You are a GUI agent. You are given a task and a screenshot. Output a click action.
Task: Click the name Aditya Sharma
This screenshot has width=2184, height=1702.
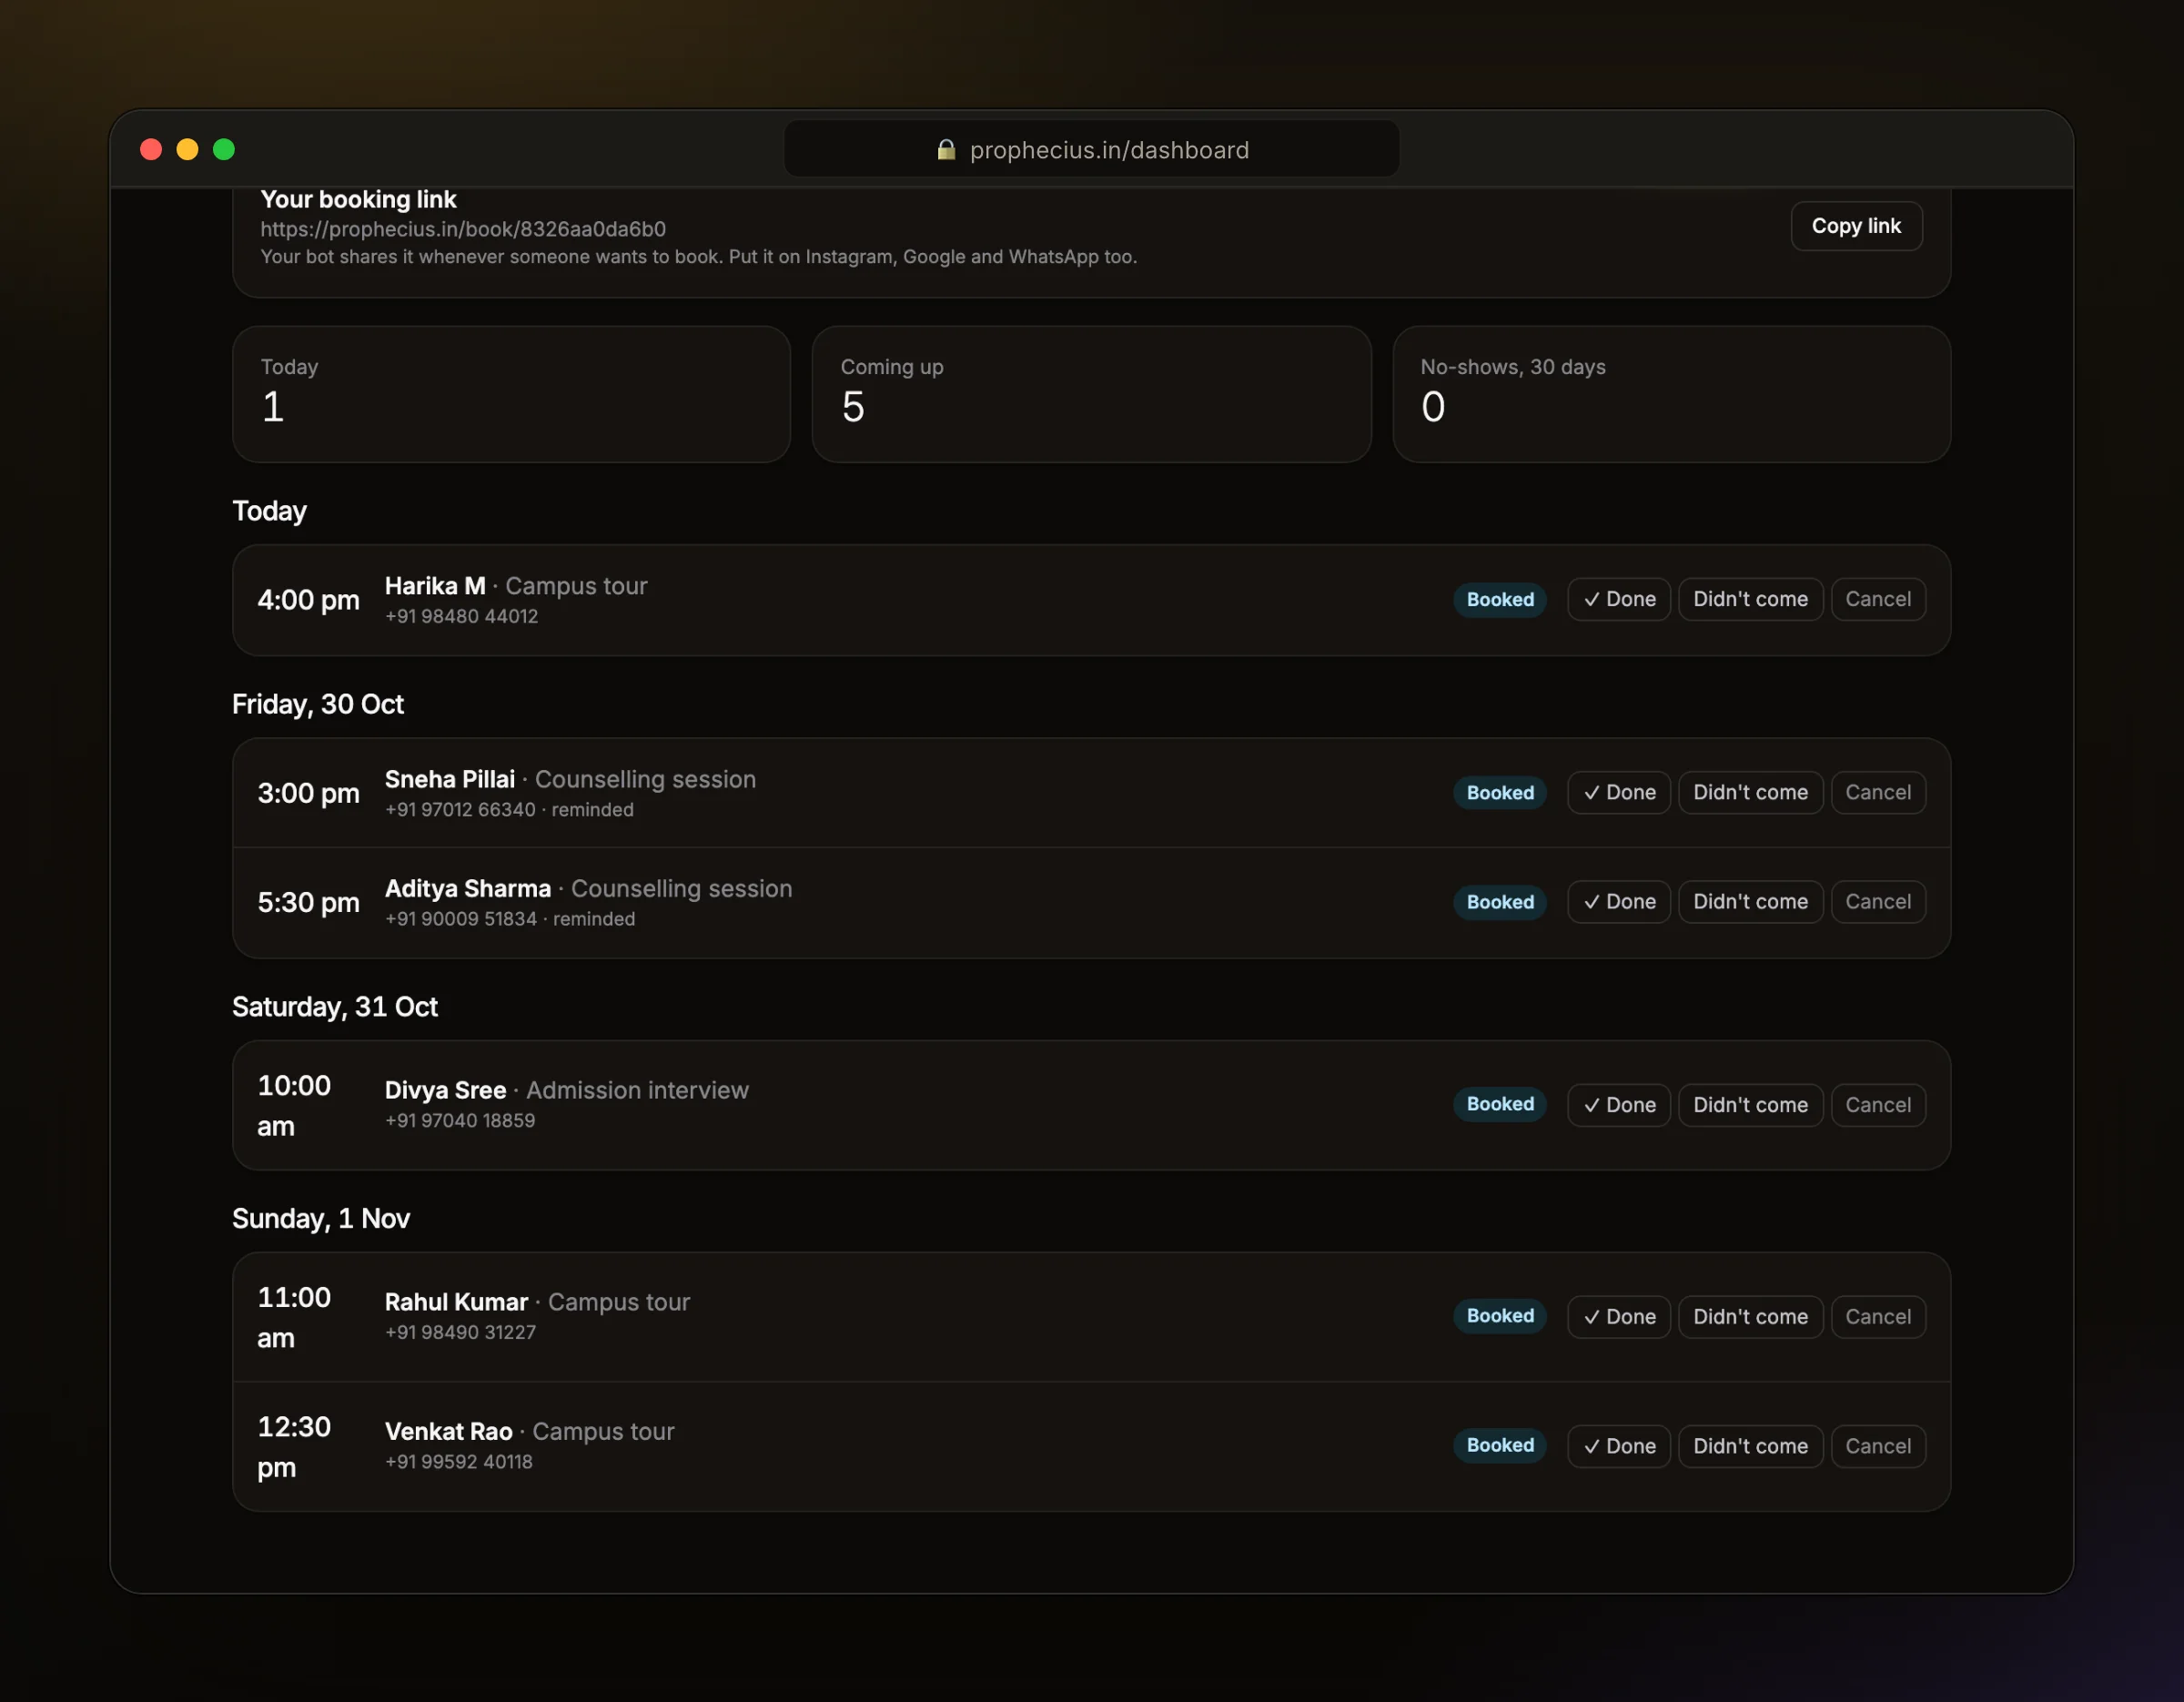(x=468, y=889)
